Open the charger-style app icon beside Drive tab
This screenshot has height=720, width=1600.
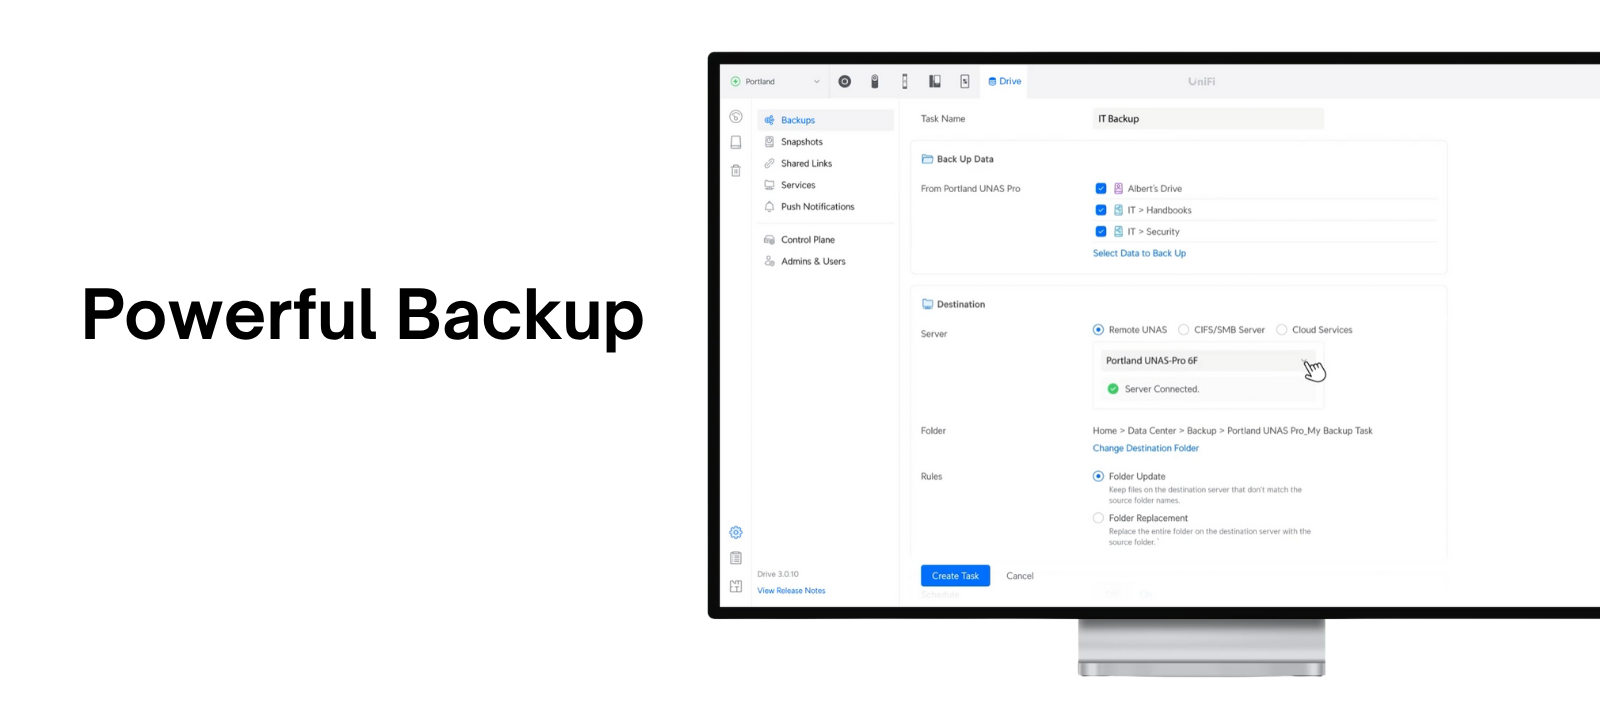(x=965, y=82)
